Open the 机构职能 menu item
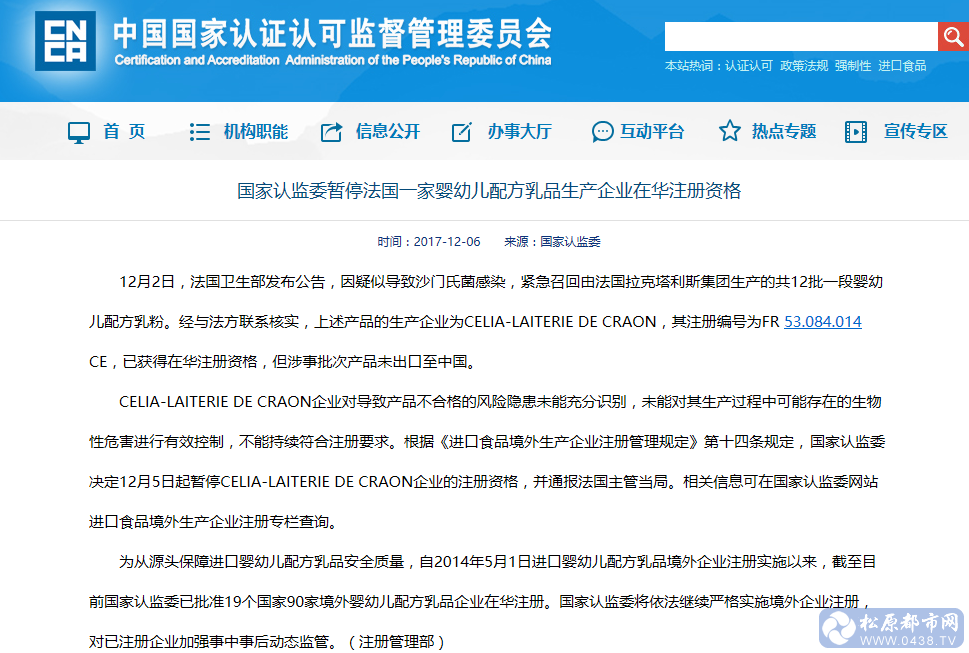 point(256,132)
